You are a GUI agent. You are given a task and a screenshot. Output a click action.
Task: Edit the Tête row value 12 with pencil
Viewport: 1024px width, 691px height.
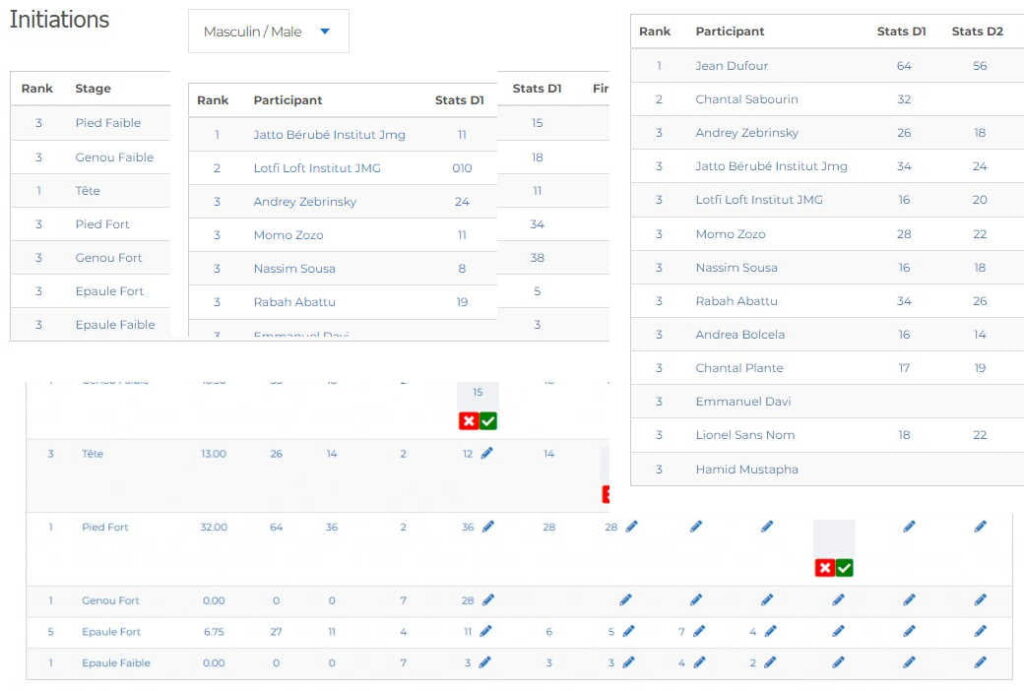(487, 453)
